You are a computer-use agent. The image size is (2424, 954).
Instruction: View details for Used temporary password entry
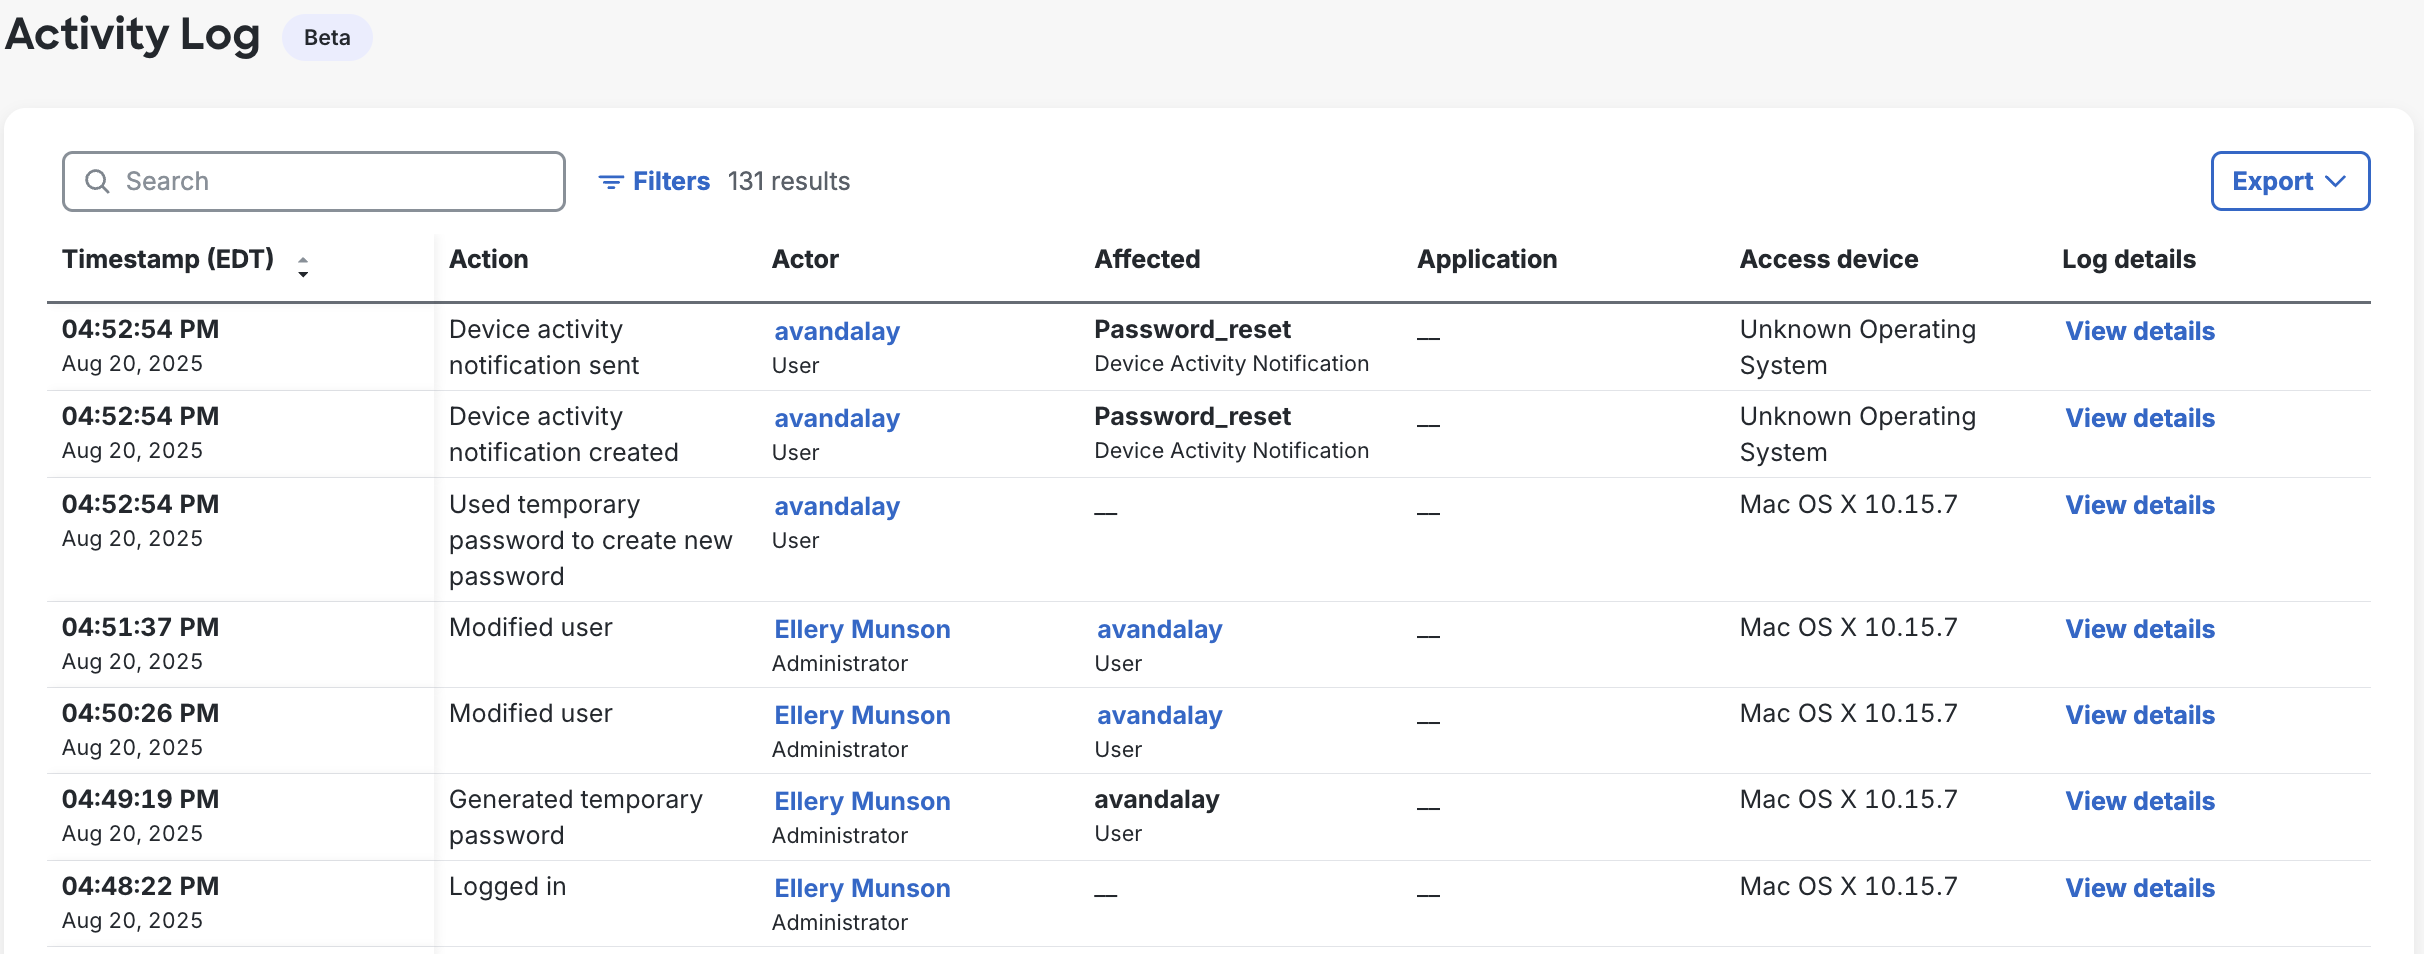pyautogui.click(x=2139, y=505)
